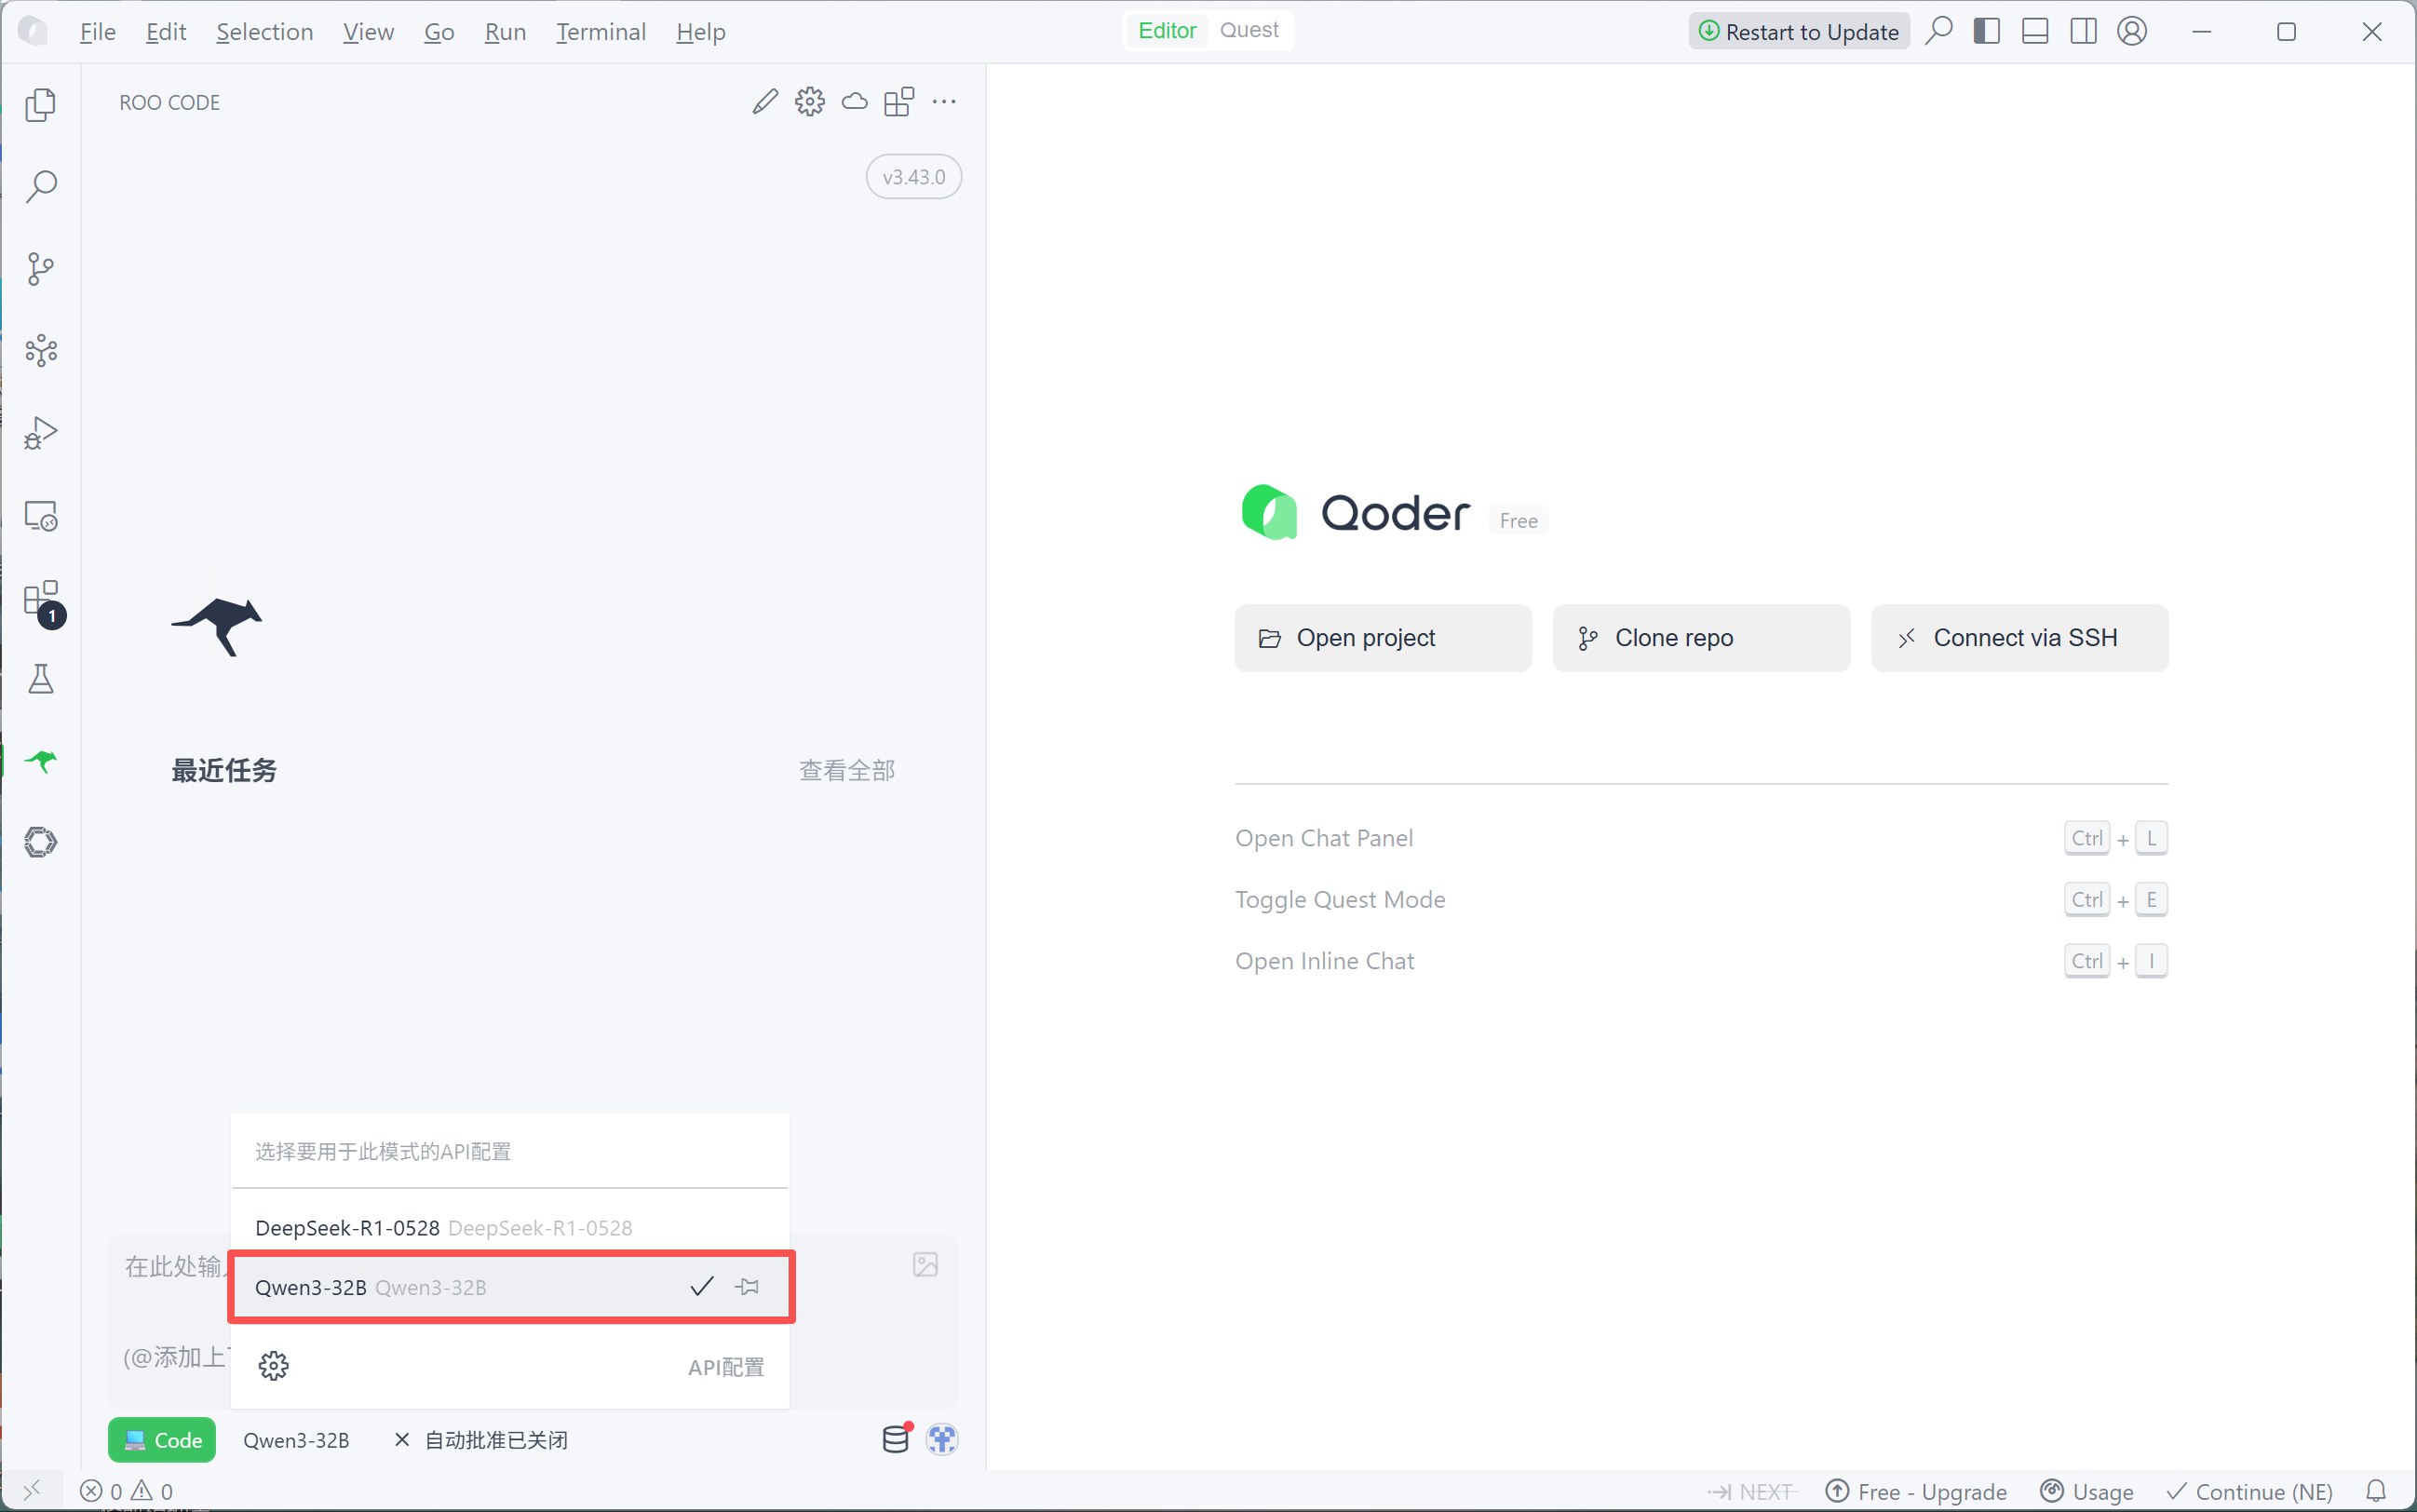Toggle auto-approve disabled setting
2417x1512 pixels.
(x=482, y=1439)
